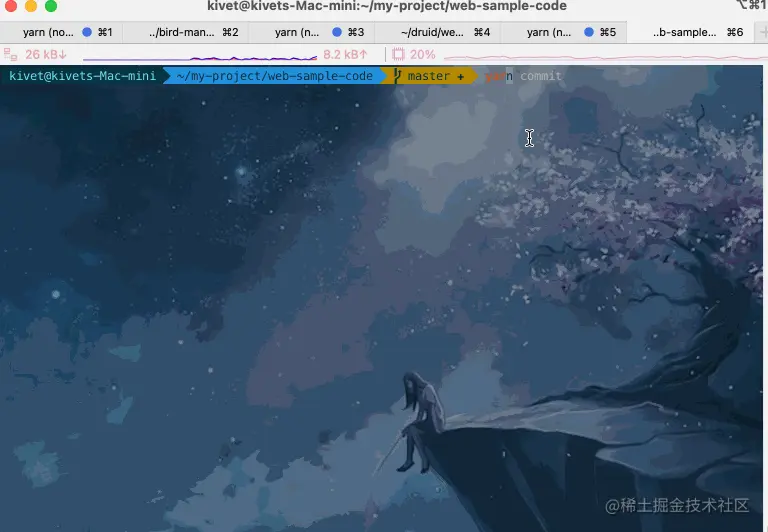Screen dimensions: 768x532
Task: Click the git branch icon in the prompt
Action: (397, 76)
